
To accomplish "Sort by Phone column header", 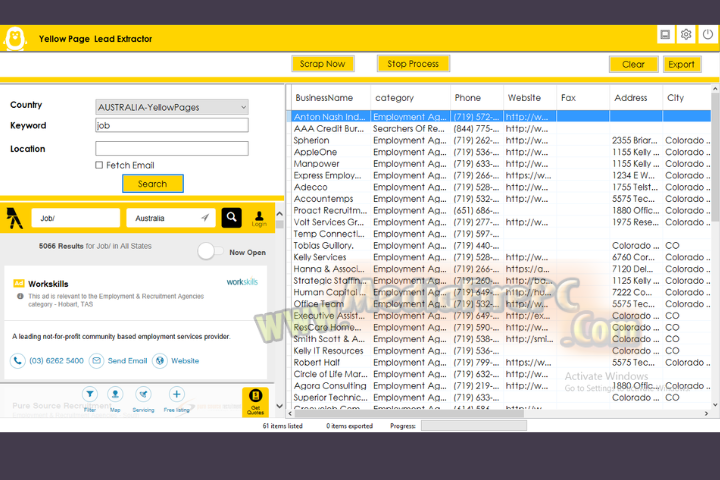I will tap(477, 97).
